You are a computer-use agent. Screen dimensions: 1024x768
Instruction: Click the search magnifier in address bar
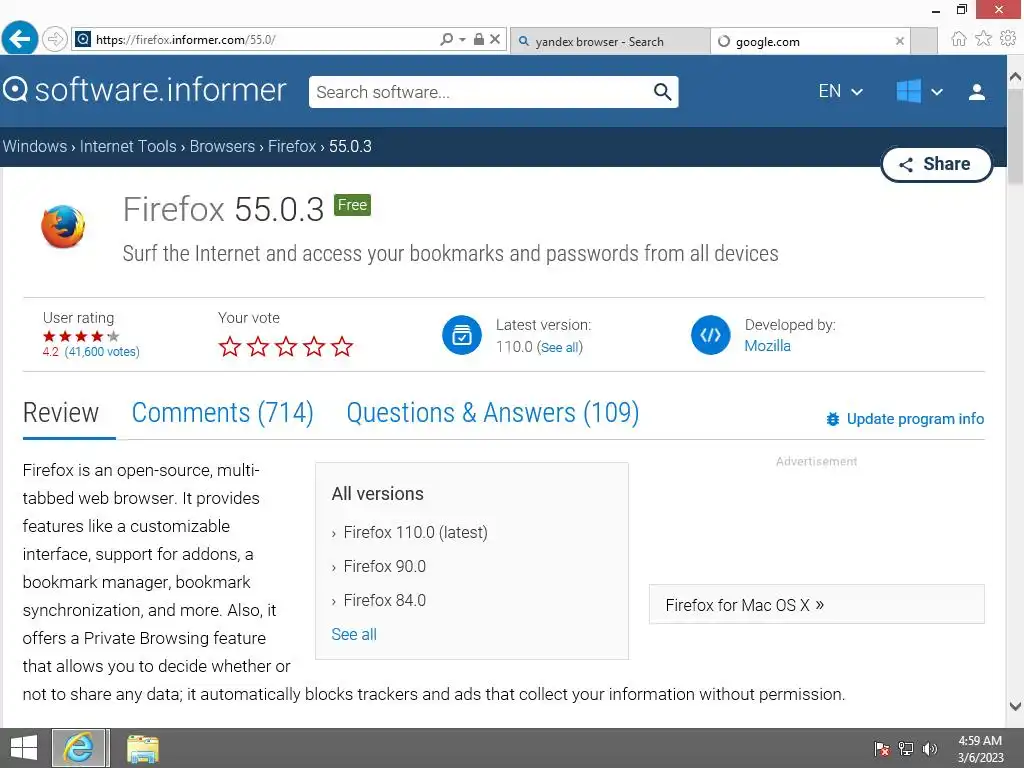click(447, 39)
